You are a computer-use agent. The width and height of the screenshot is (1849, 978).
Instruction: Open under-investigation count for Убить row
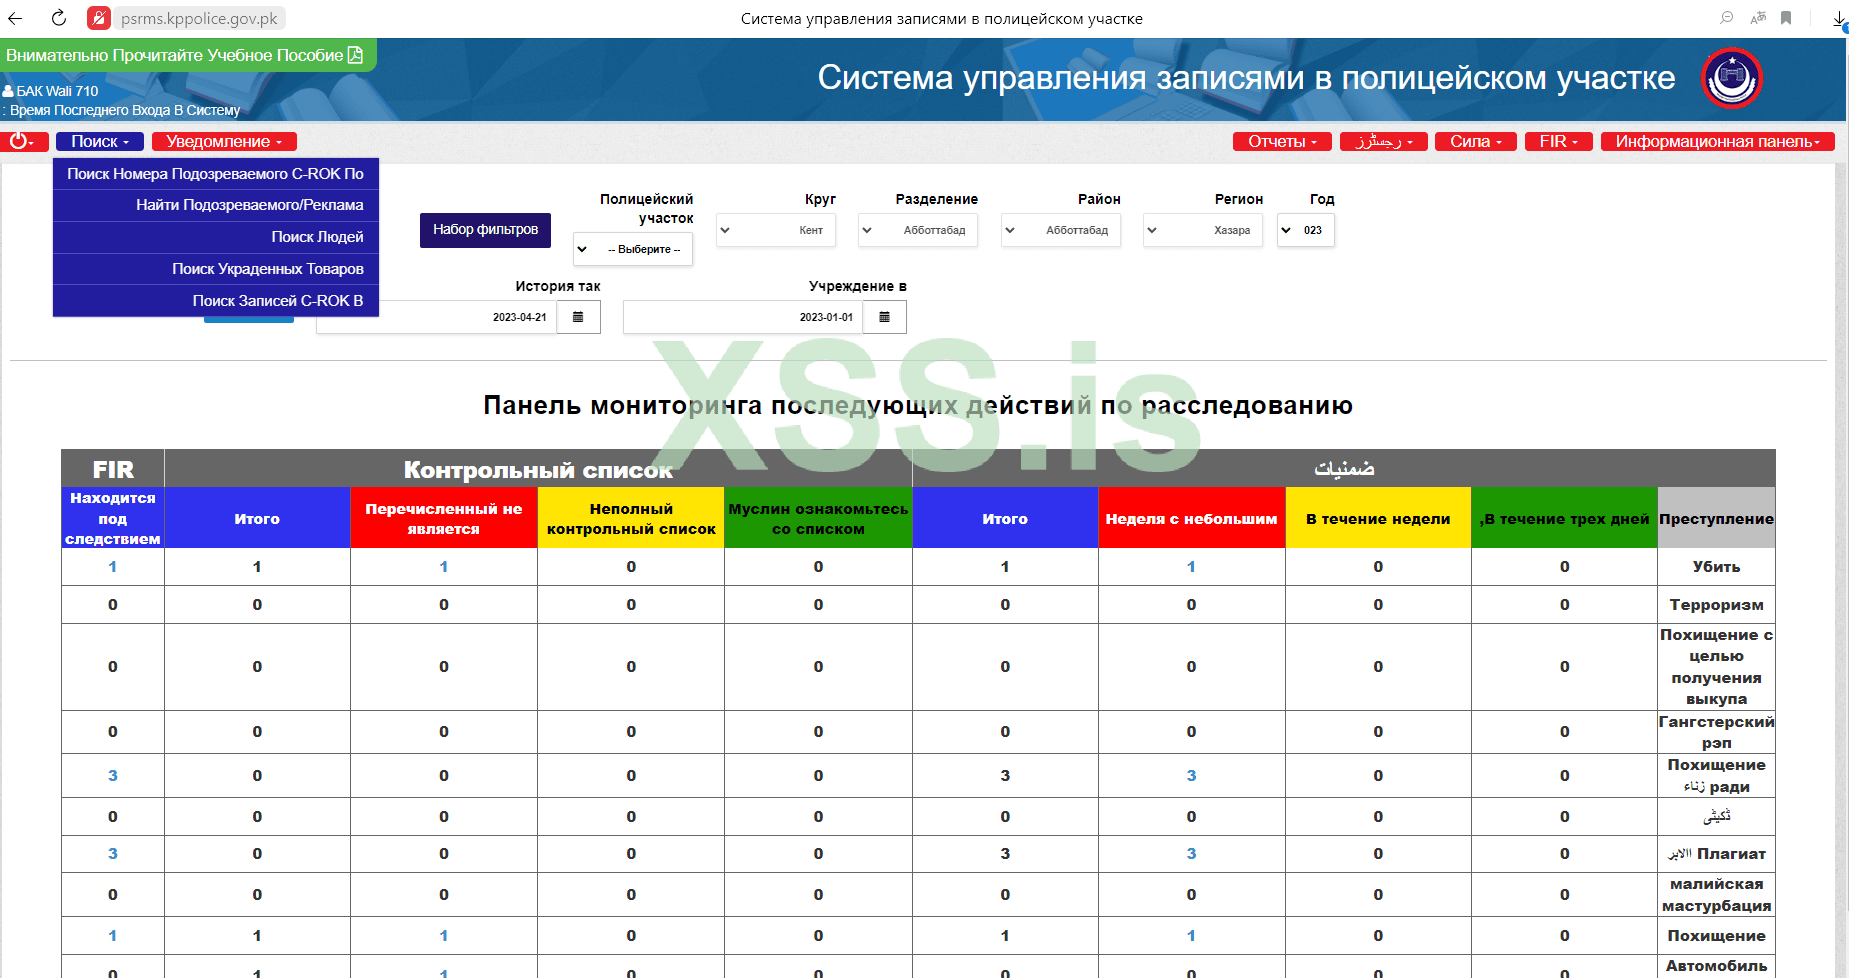pyautogui.click(x=113, y=567)
